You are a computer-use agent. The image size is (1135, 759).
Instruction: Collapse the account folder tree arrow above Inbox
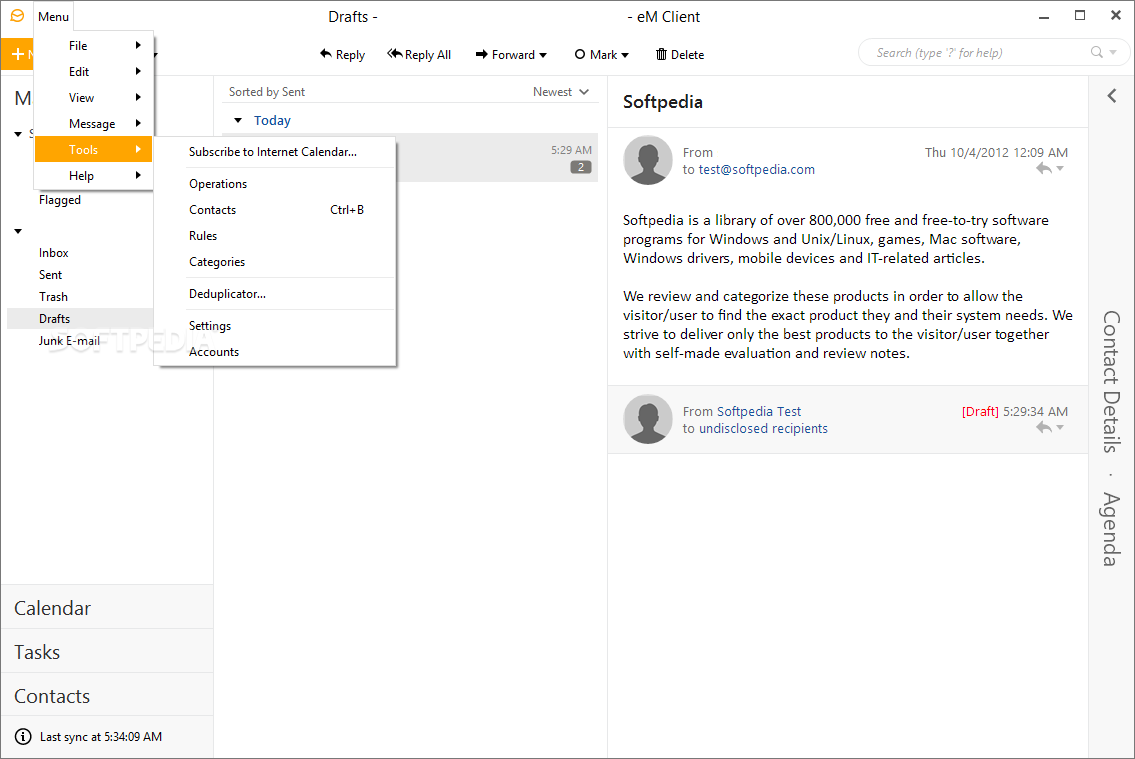tap(18, 232)
